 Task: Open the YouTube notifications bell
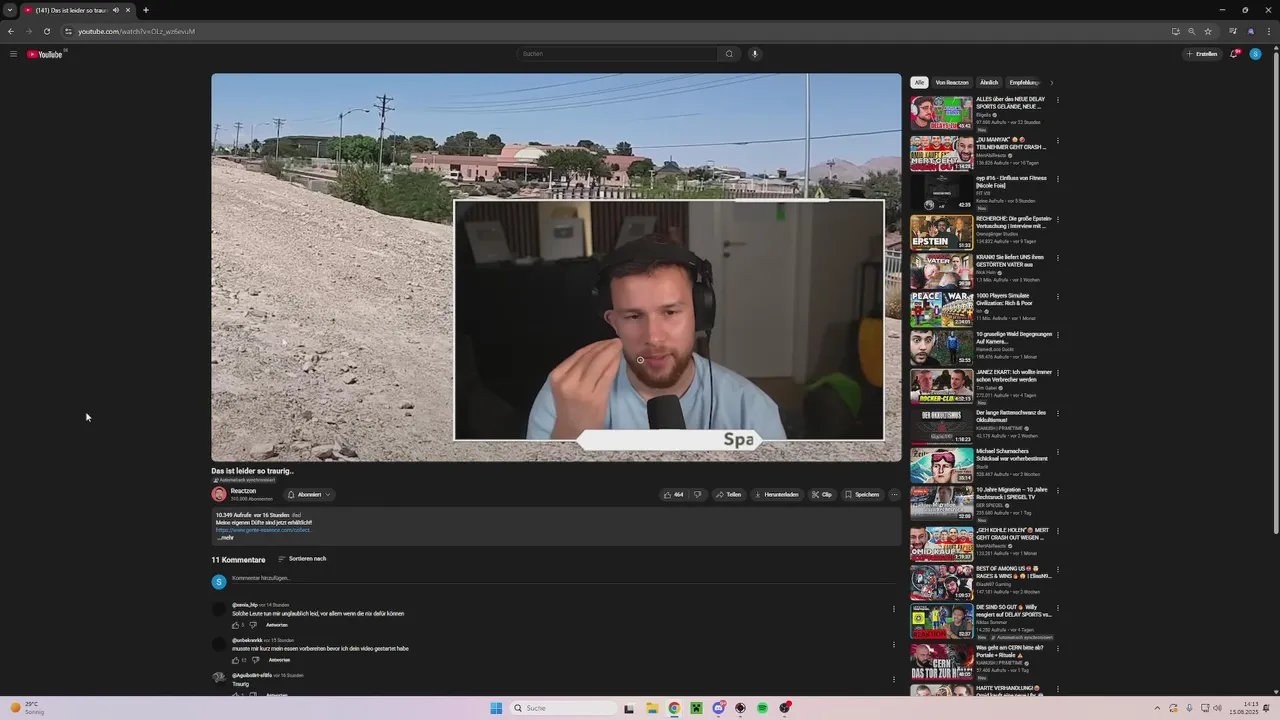1234,54
